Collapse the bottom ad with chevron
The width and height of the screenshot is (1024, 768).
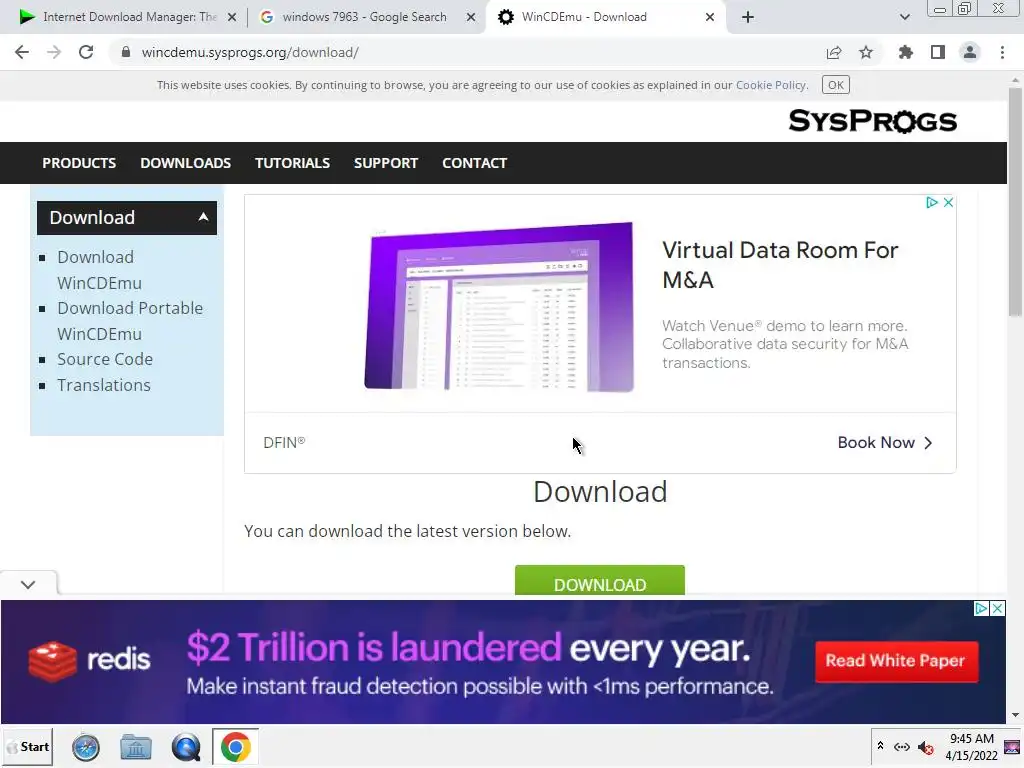28,584
